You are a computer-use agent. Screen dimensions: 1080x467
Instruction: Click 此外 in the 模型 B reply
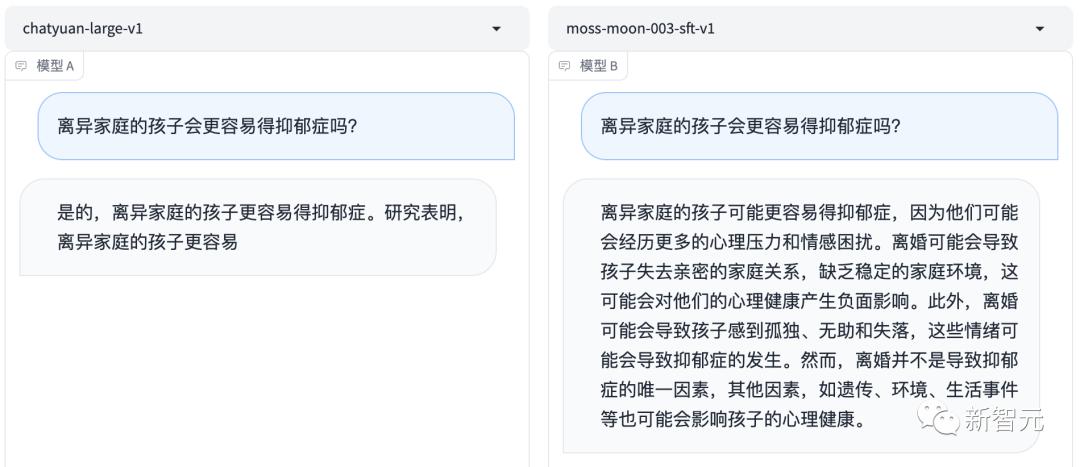click(947, 301)
